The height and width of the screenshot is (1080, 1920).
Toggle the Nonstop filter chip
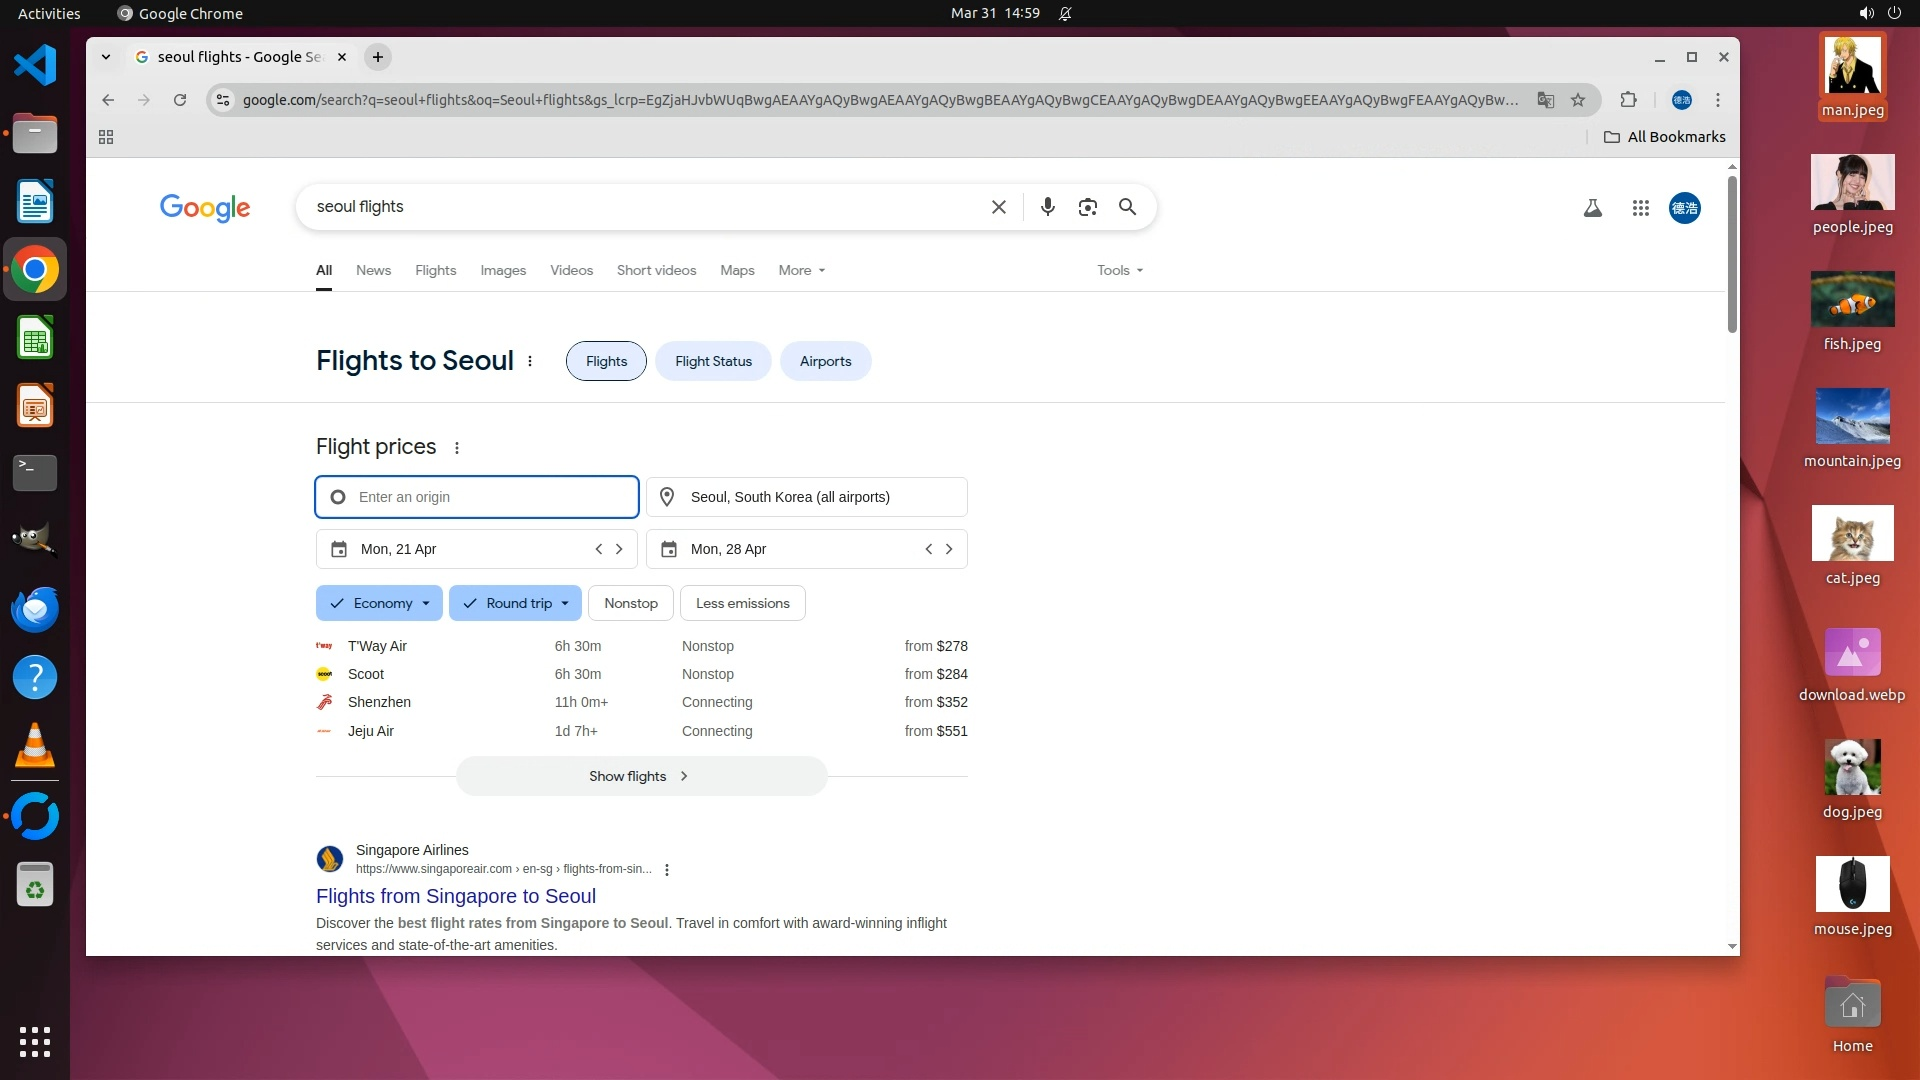click(x=630, y=603)
